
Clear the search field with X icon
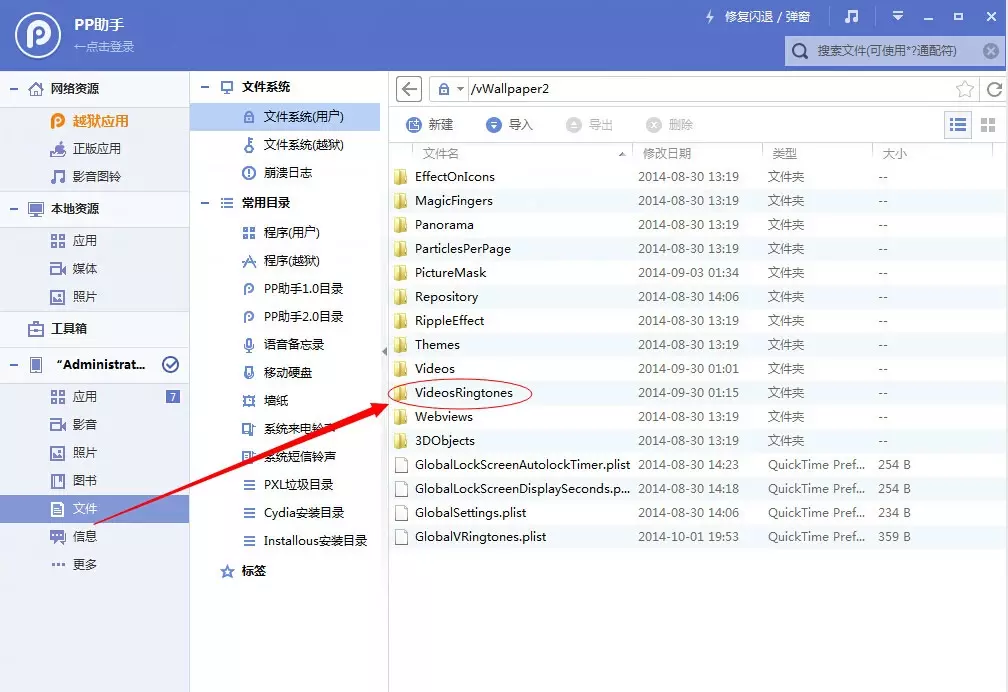click(991, 51)
